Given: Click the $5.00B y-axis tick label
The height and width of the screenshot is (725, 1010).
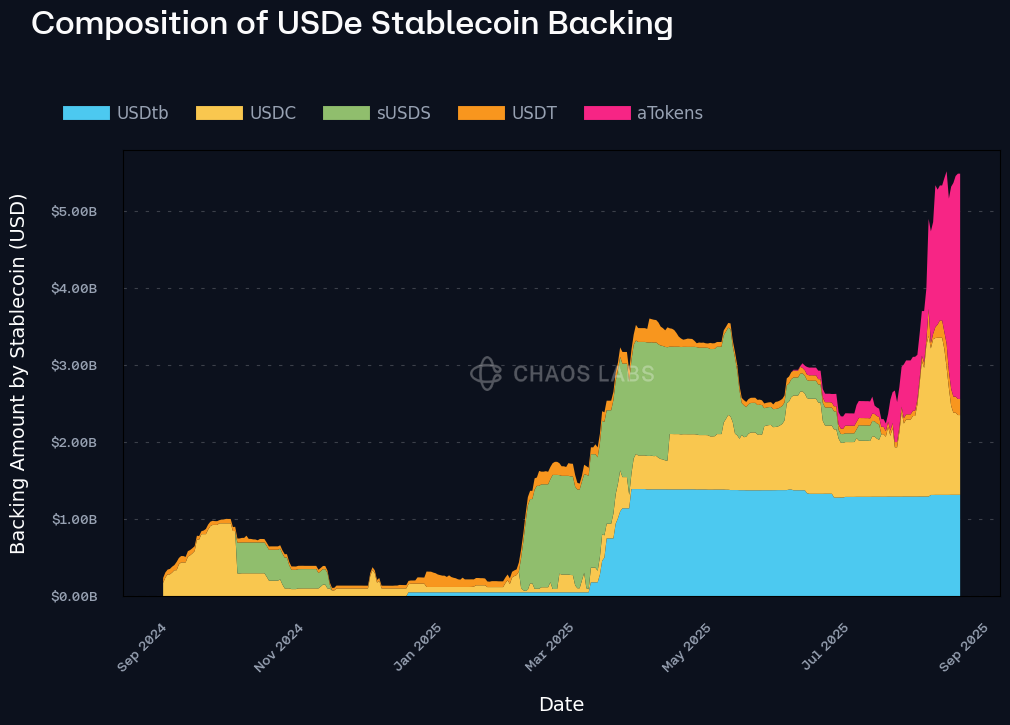Looking at the screenshot, I should [x=74, y=212].
